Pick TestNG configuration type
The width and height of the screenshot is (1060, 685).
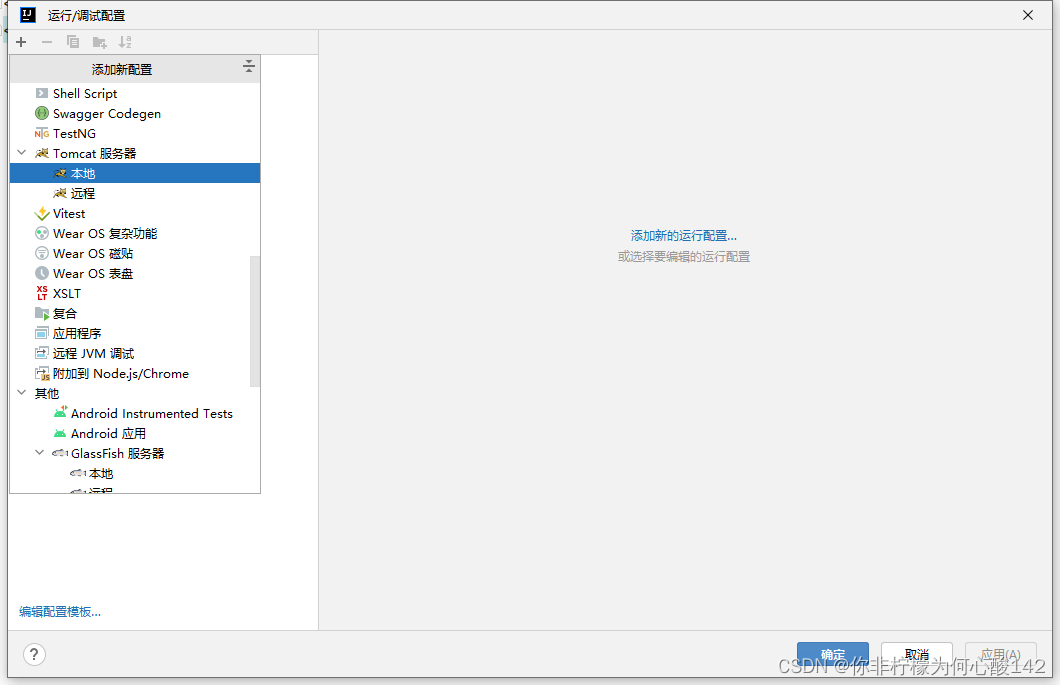135,133
